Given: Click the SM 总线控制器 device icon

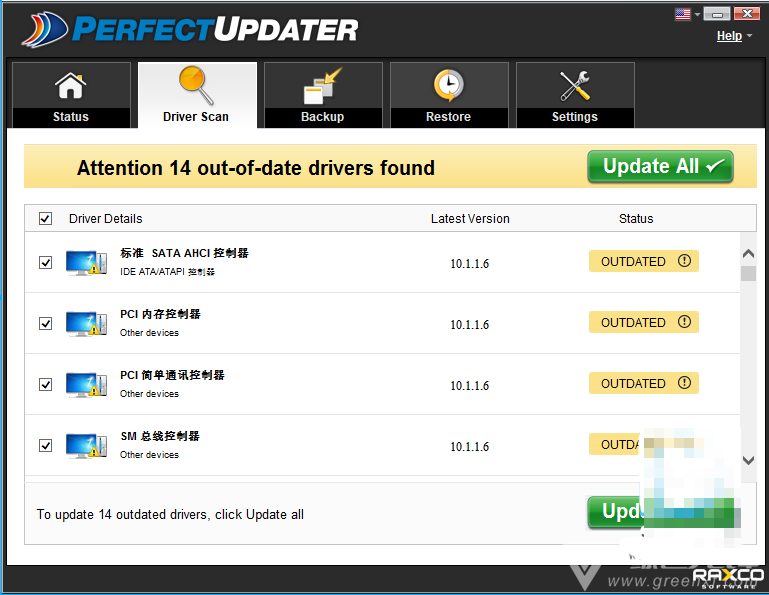Looking at the screenshot, I should pos(86,445).
